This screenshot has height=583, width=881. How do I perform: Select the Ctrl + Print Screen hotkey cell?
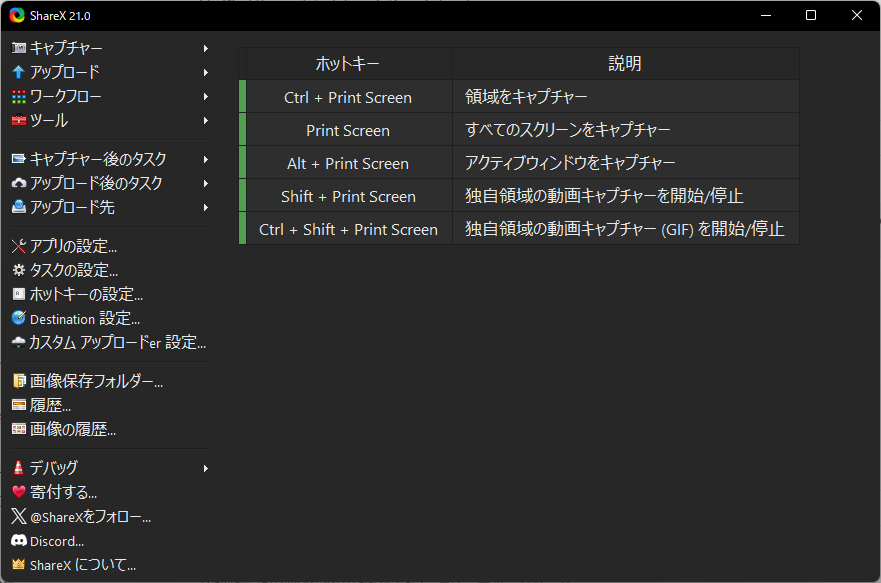click(x=349, y=97)
